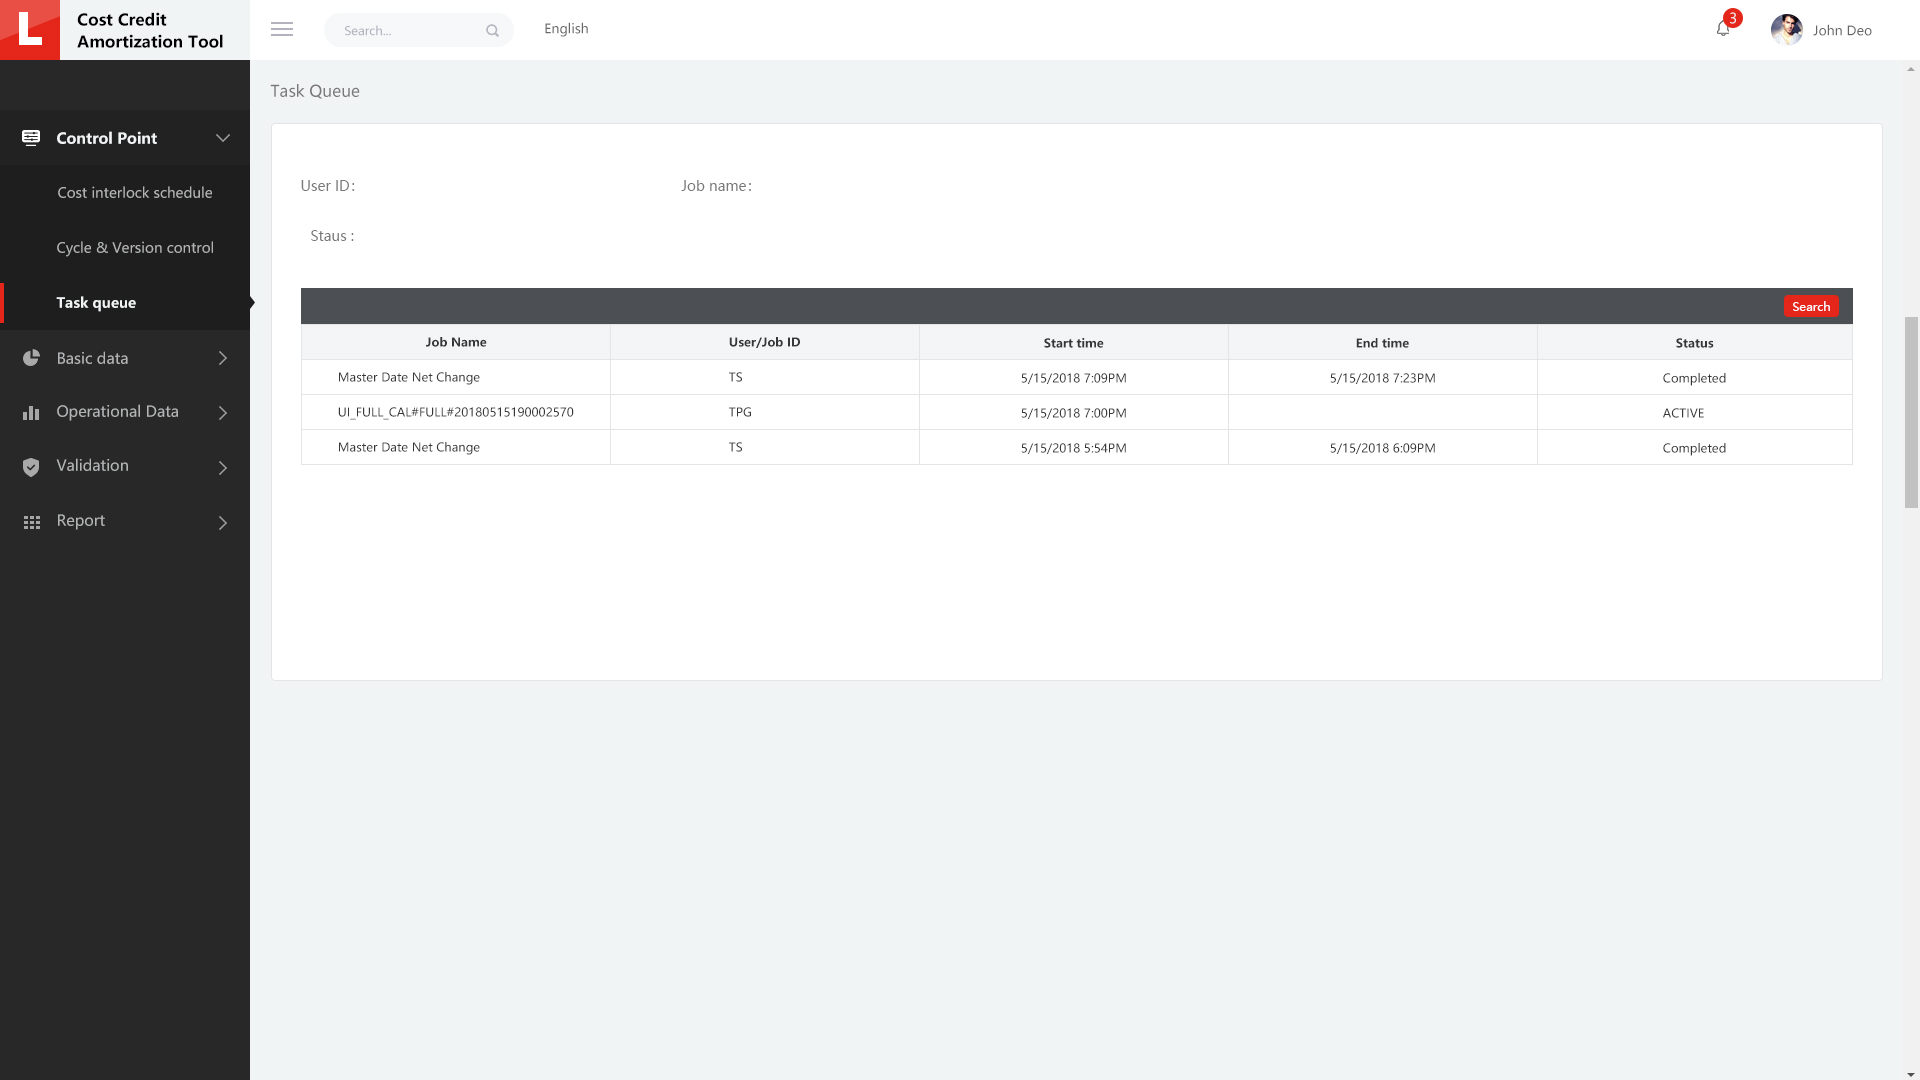Click the ACTIVE status cell

pos(1694,412)
